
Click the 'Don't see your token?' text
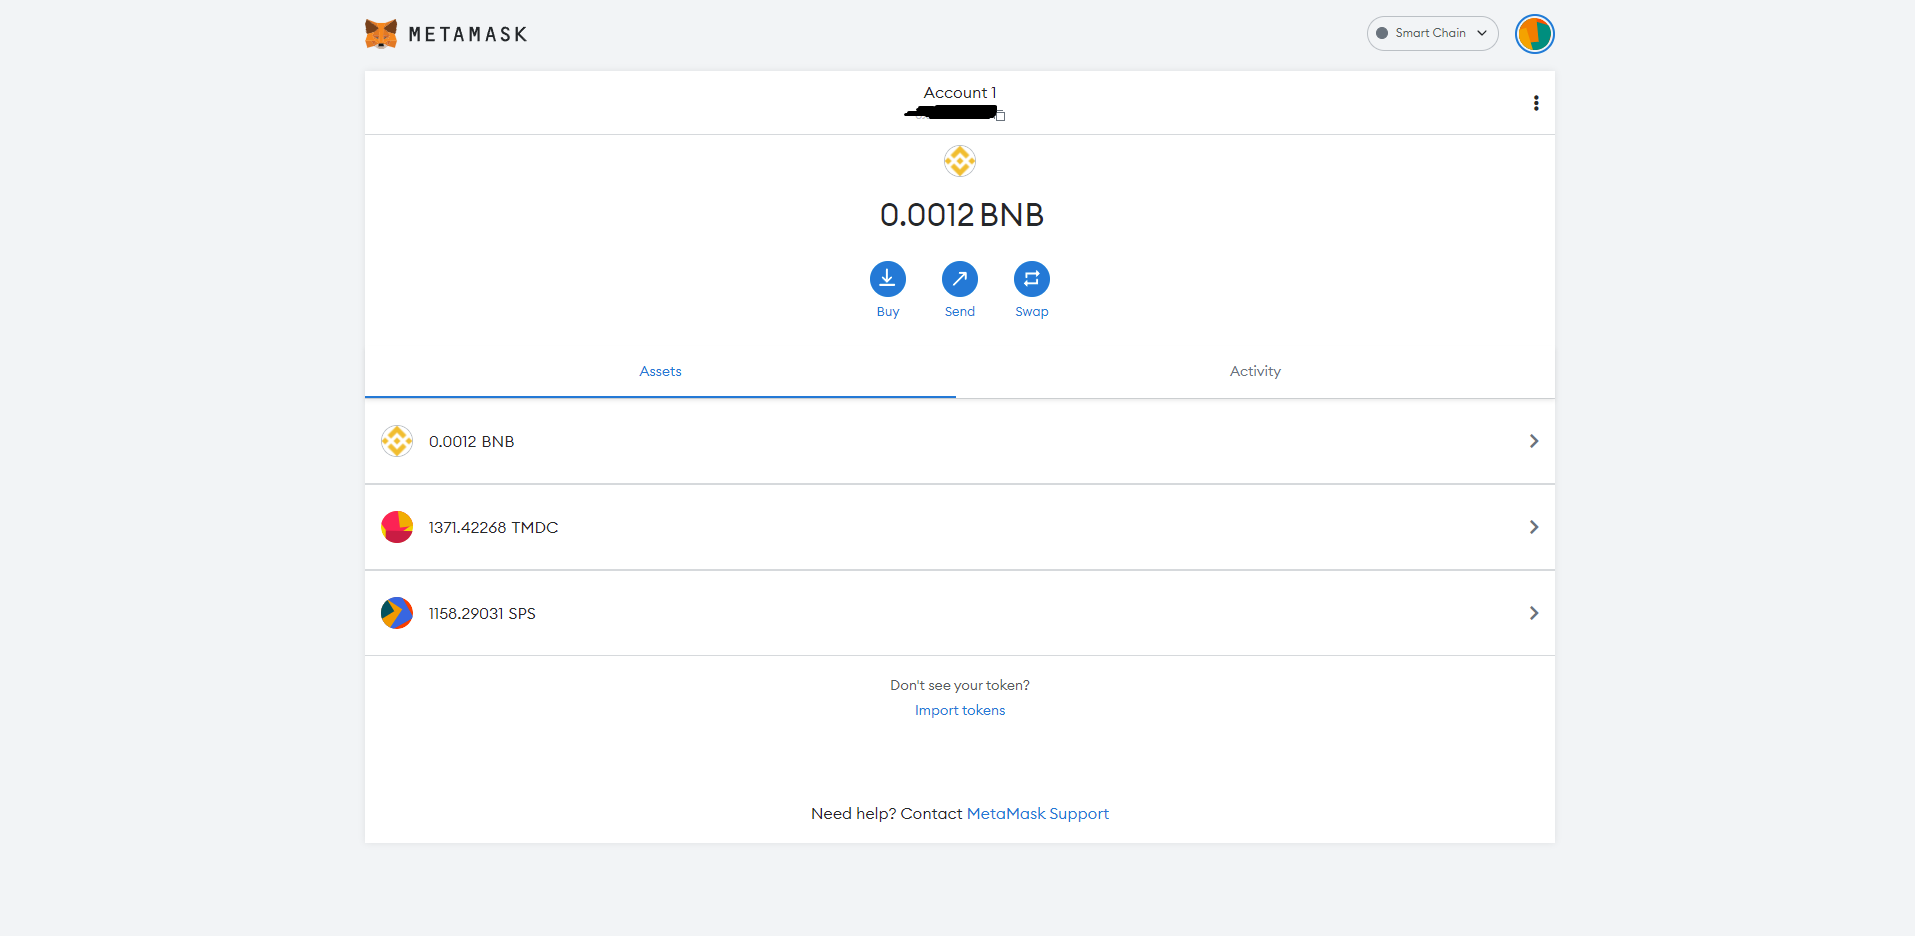960,685
